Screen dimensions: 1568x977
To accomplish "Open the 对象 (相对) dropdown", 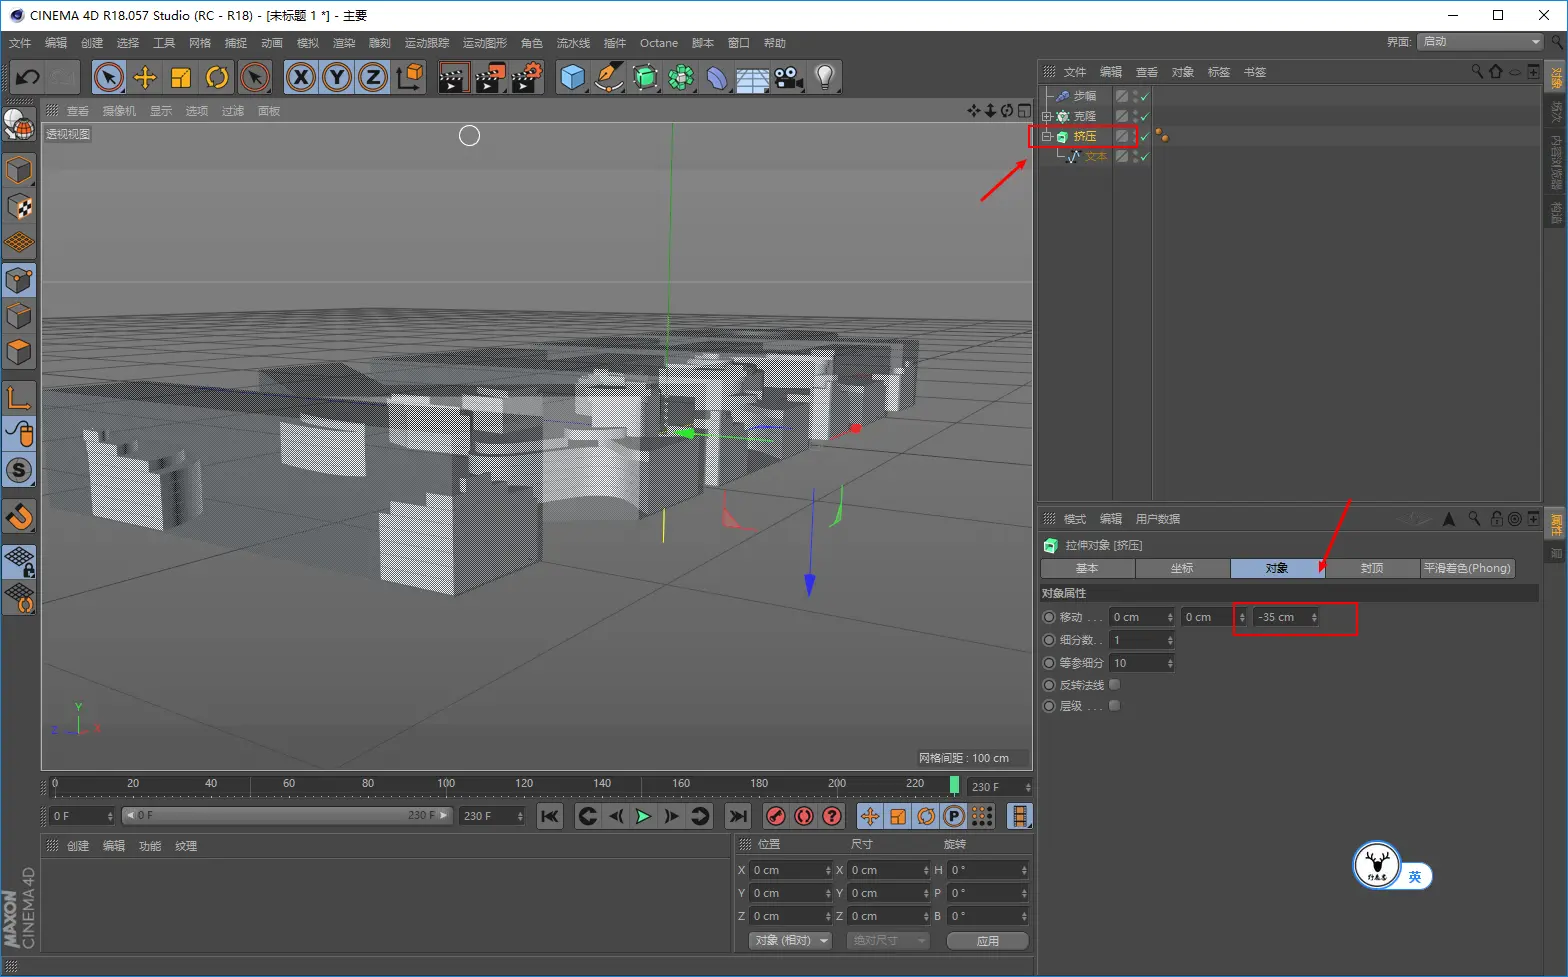I will 790,941.
